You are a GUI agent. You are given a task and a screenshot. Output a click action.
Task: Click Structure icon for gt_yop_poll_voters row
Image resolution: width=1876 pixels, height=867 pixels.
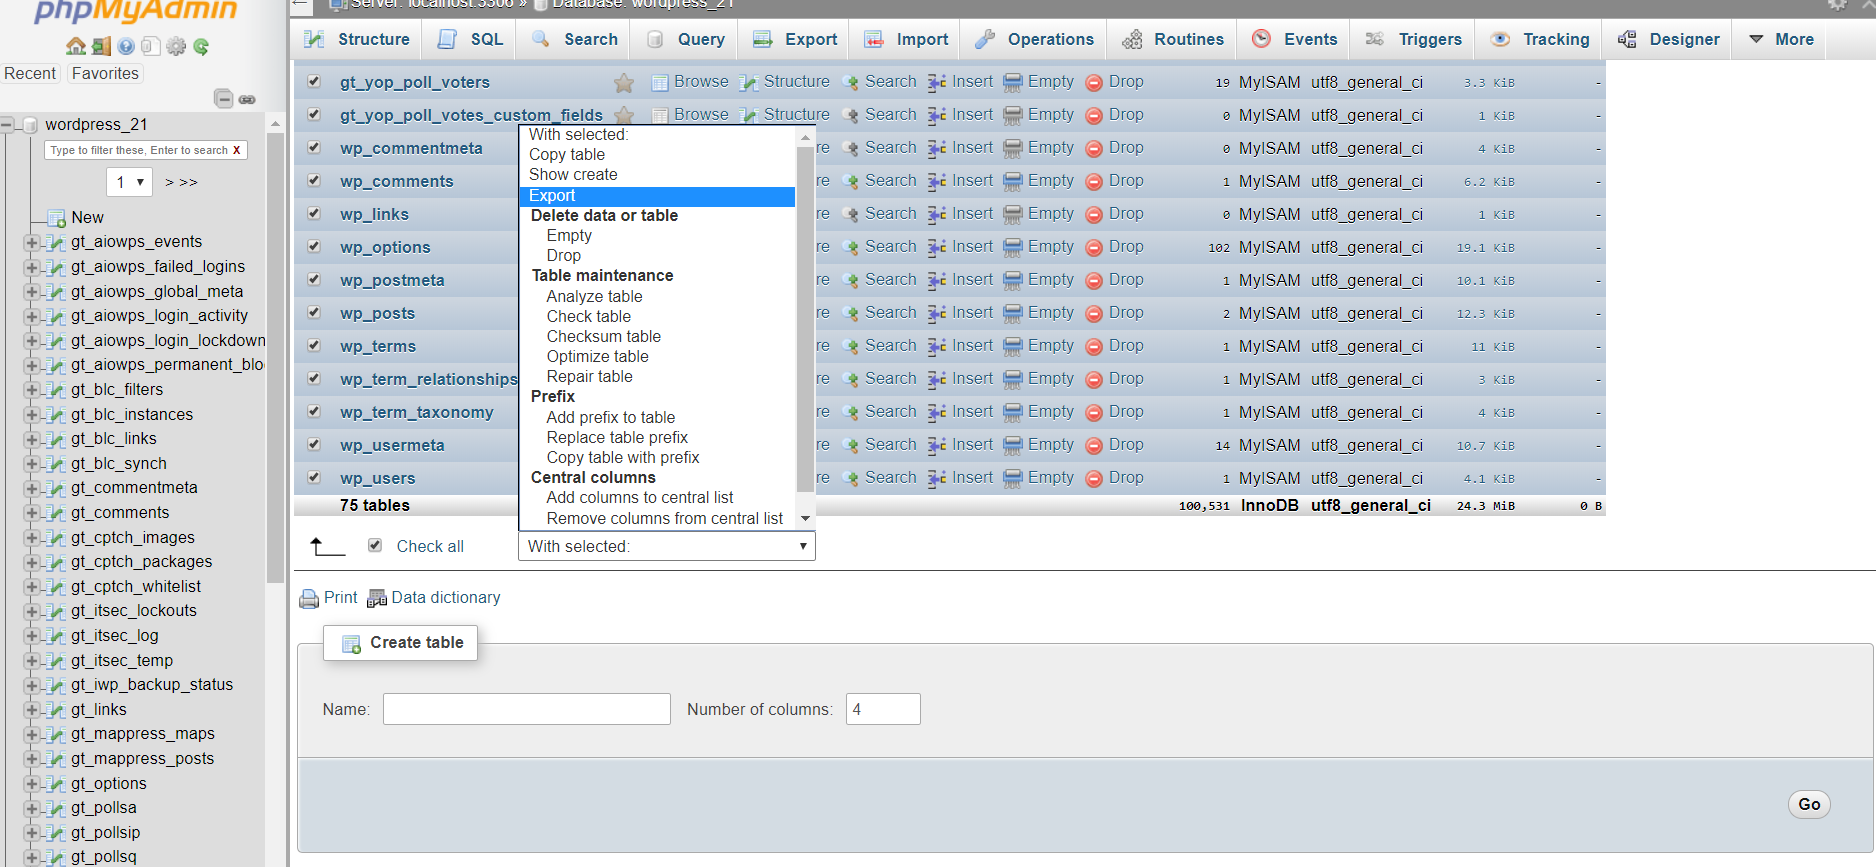(x=749, y=82)
